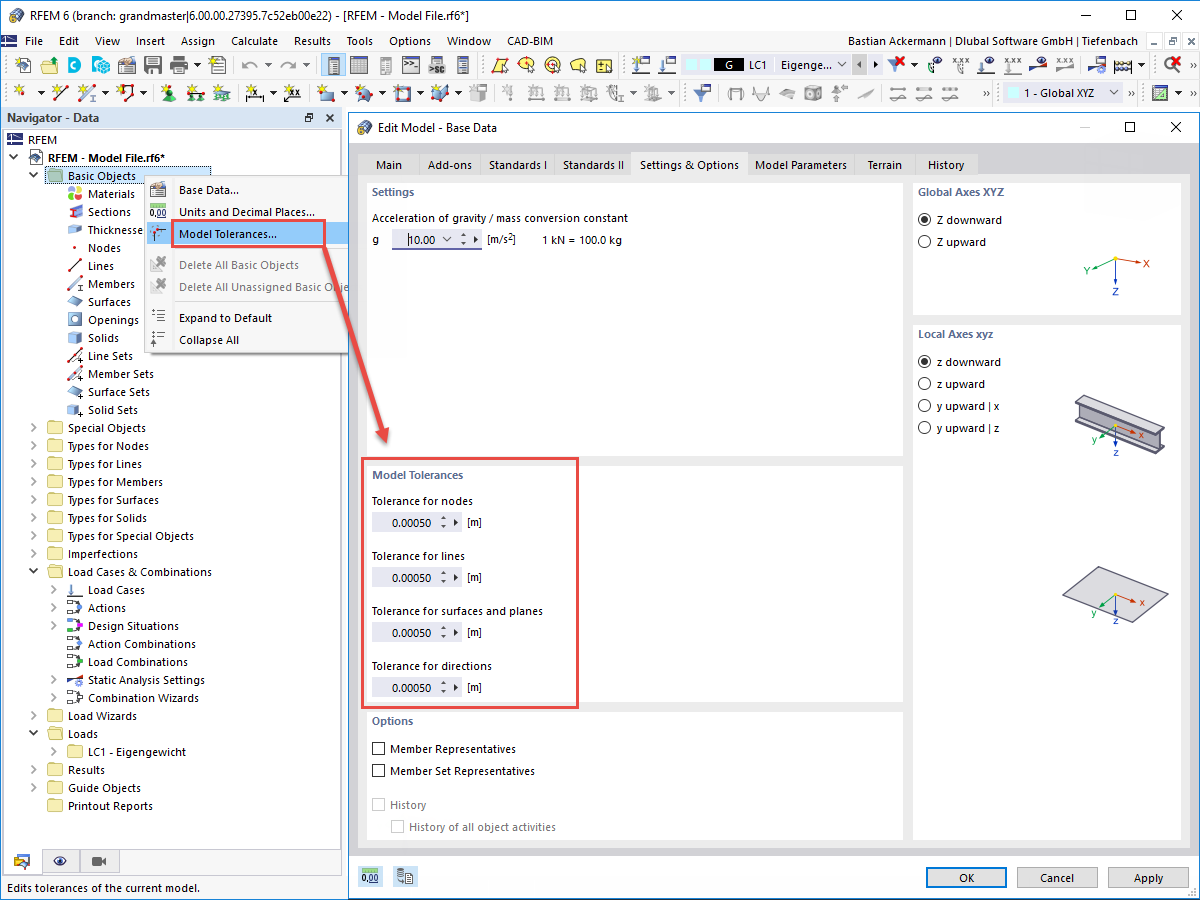Undo the last action
This screenshot has width=1200, height=900.
(250, 65)
